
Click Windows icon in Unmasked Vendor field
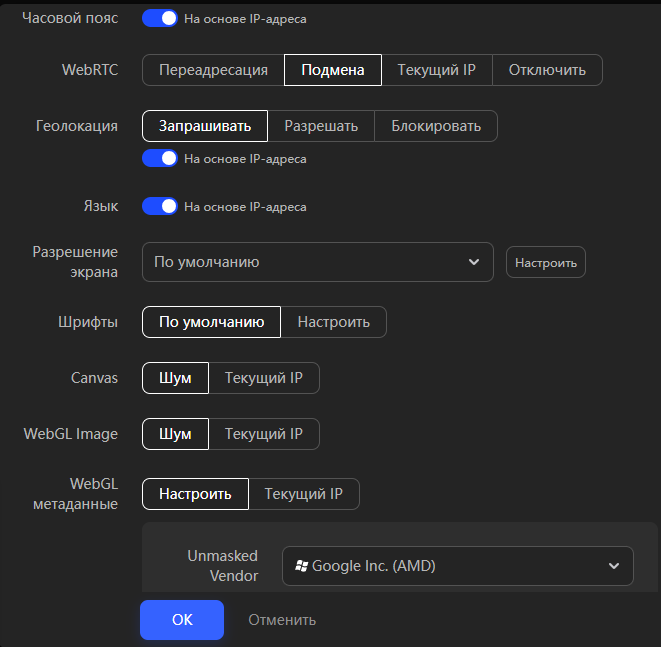[x=300, y=566]
